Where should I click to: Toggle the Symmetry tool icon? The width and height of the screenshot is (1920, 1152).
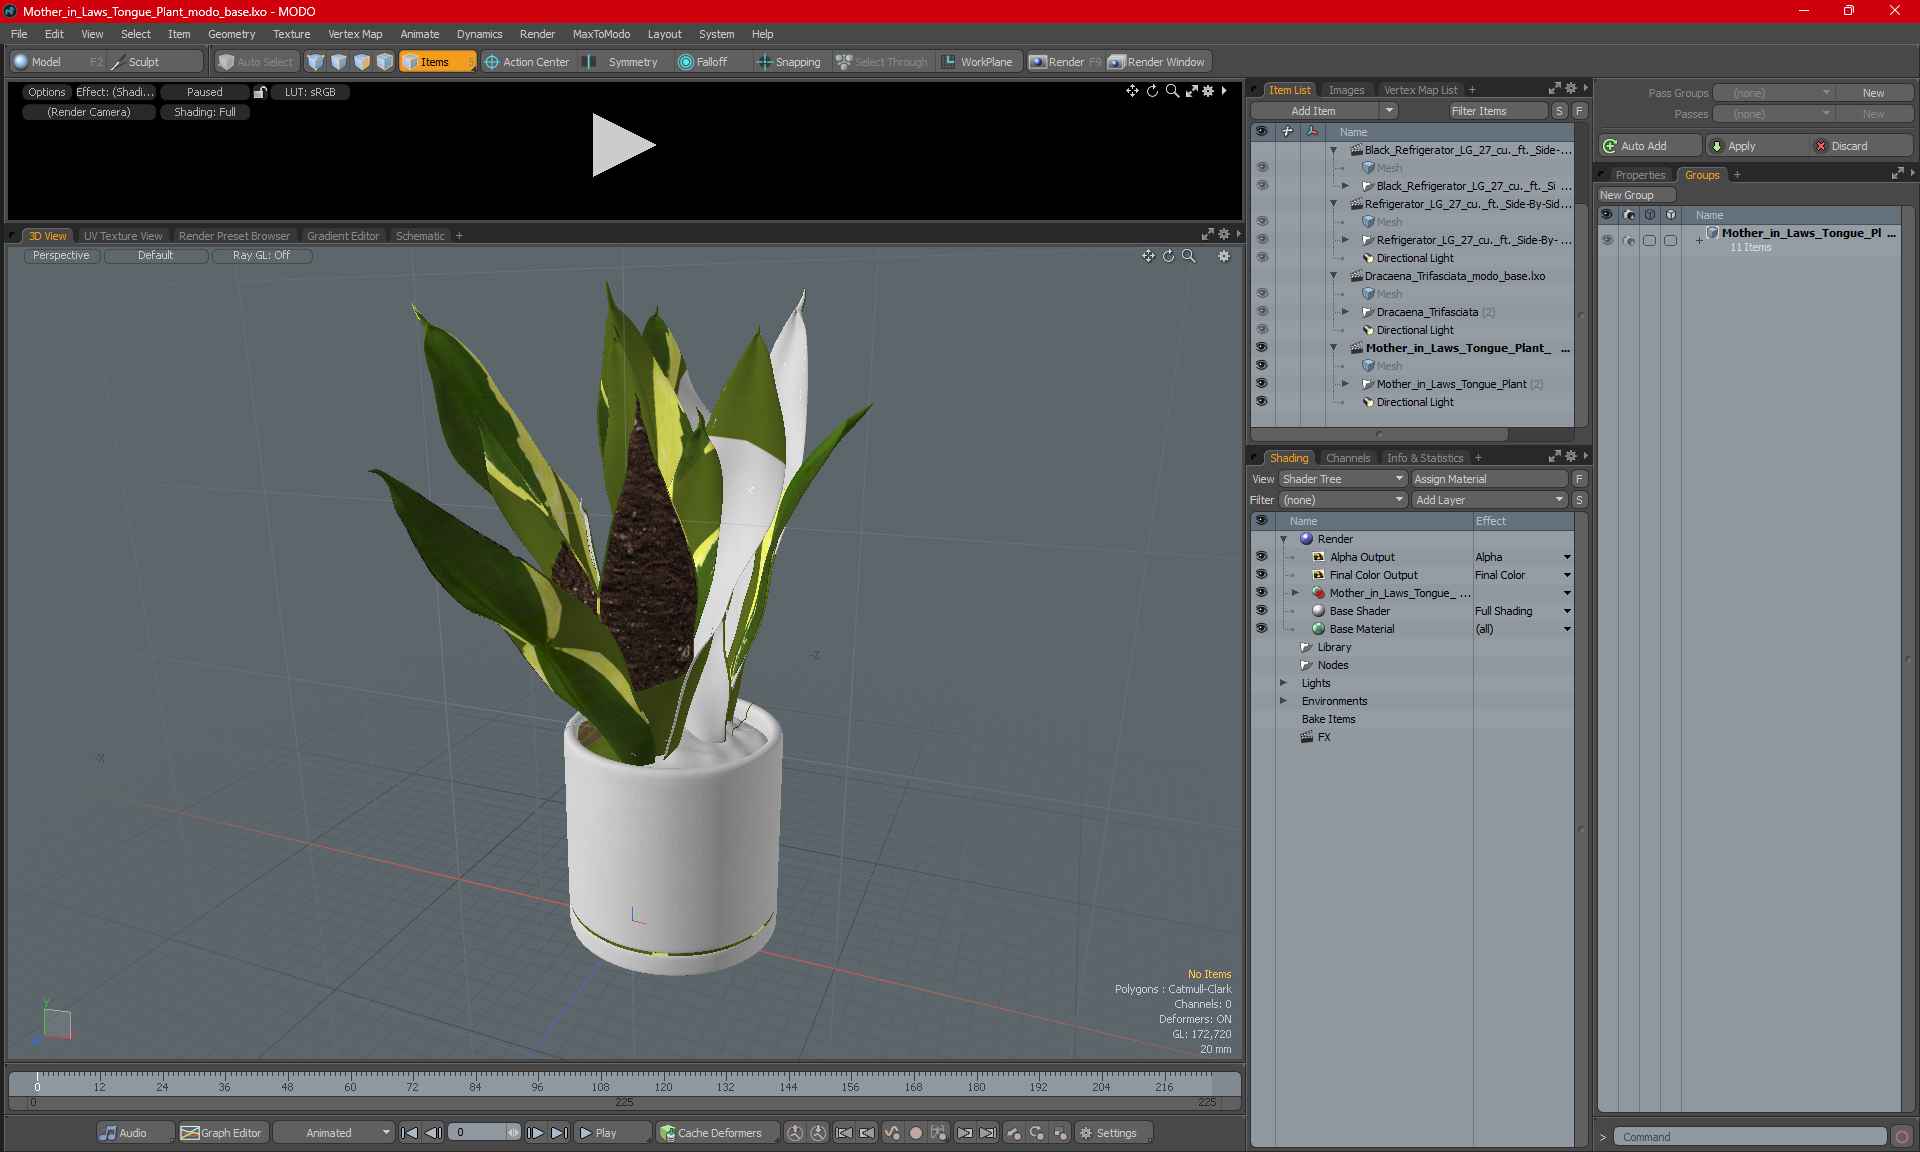[x=589, y=62]
